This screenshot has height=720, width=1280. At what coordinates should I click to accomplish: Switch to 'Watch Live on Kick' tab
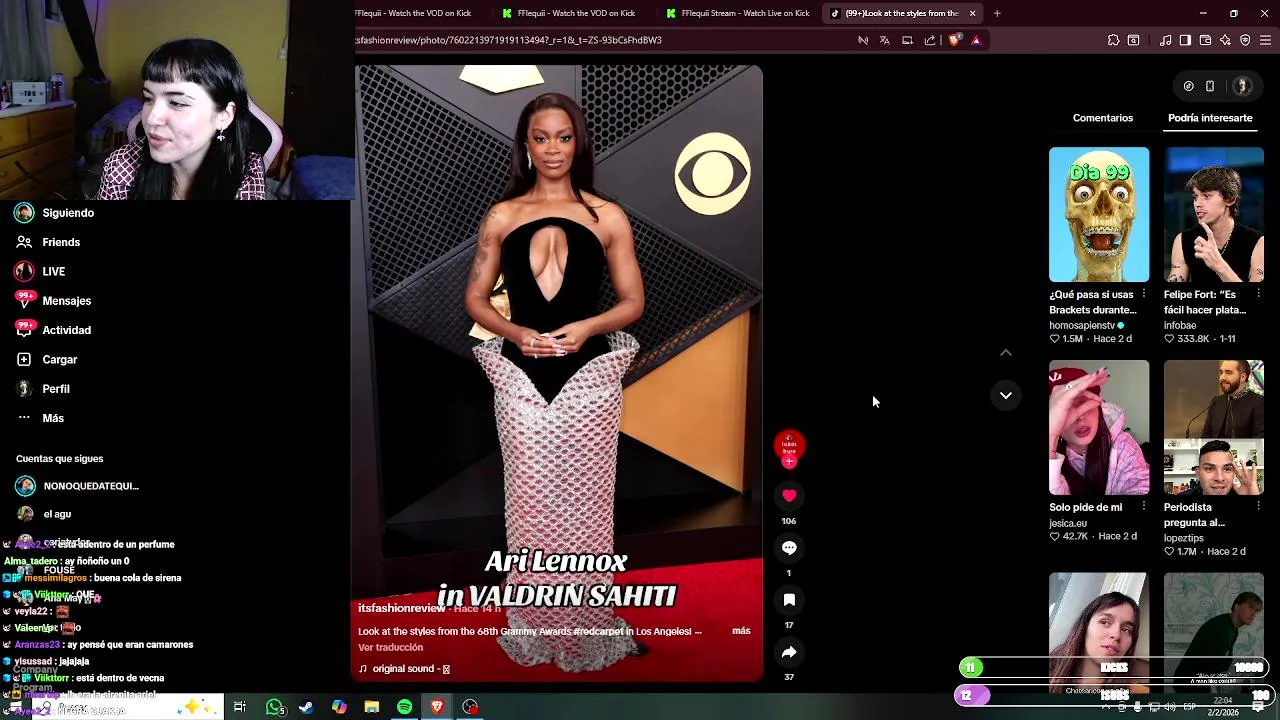pyautogui.click(x=738, y=13)
